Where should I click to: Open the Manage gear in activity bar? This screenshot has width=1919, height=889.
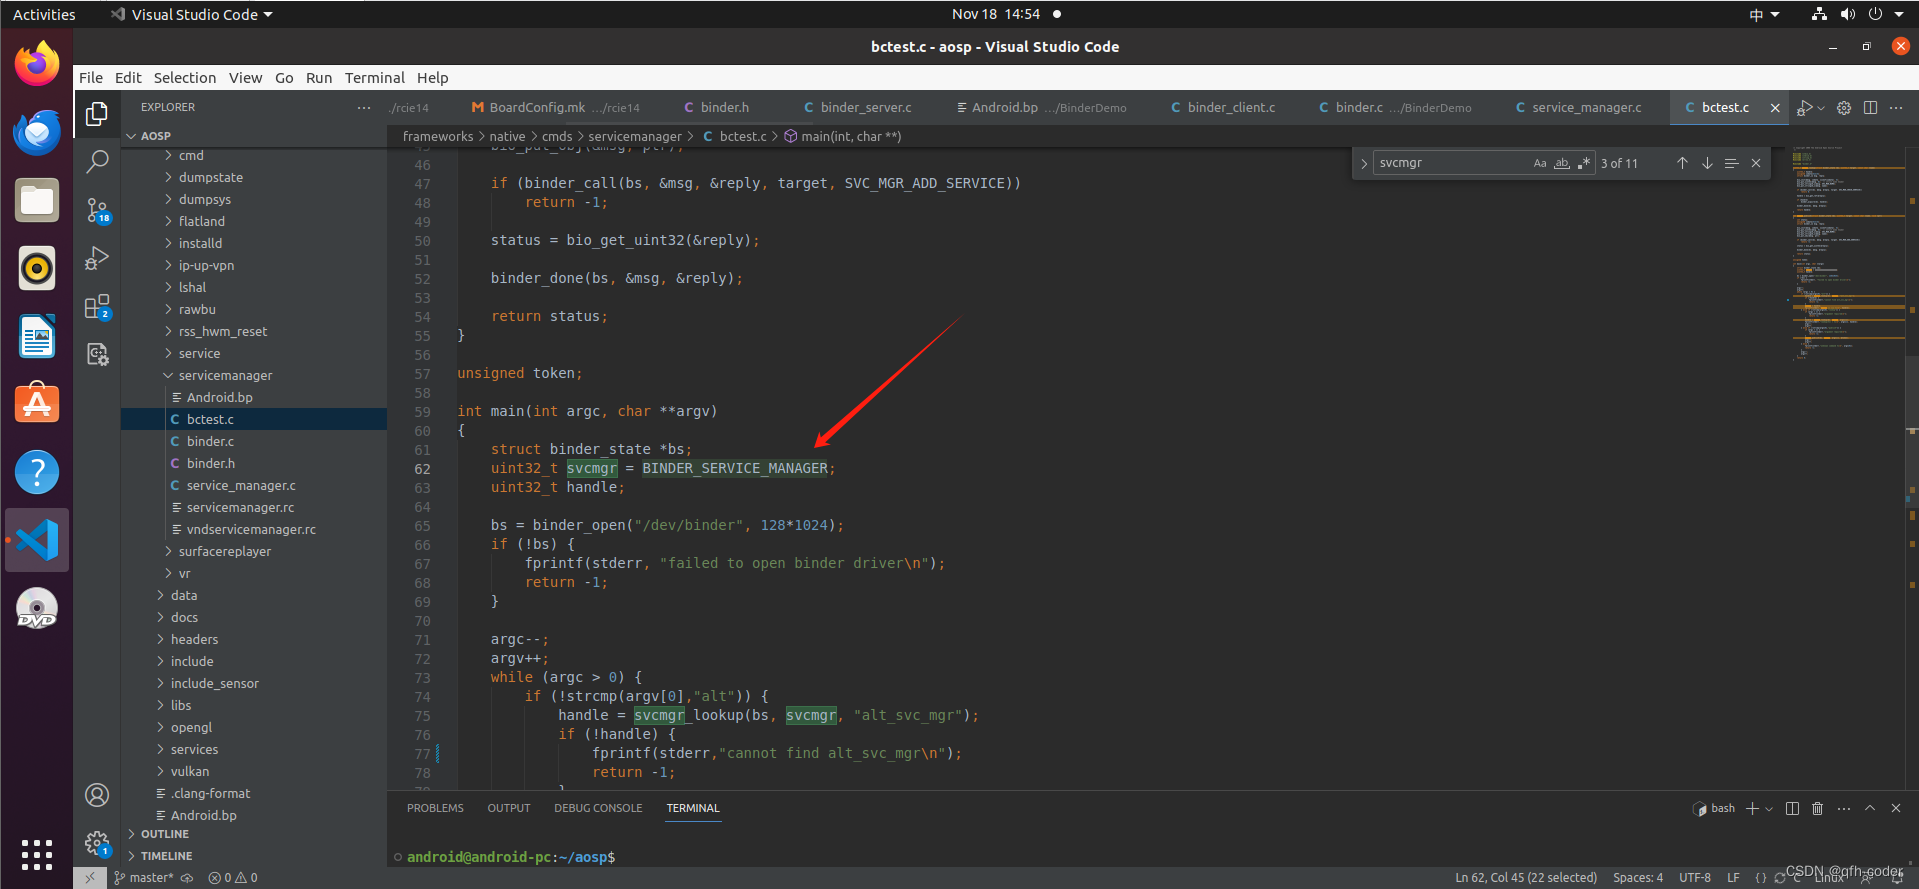pyautogui.click(x=97, y=843)
